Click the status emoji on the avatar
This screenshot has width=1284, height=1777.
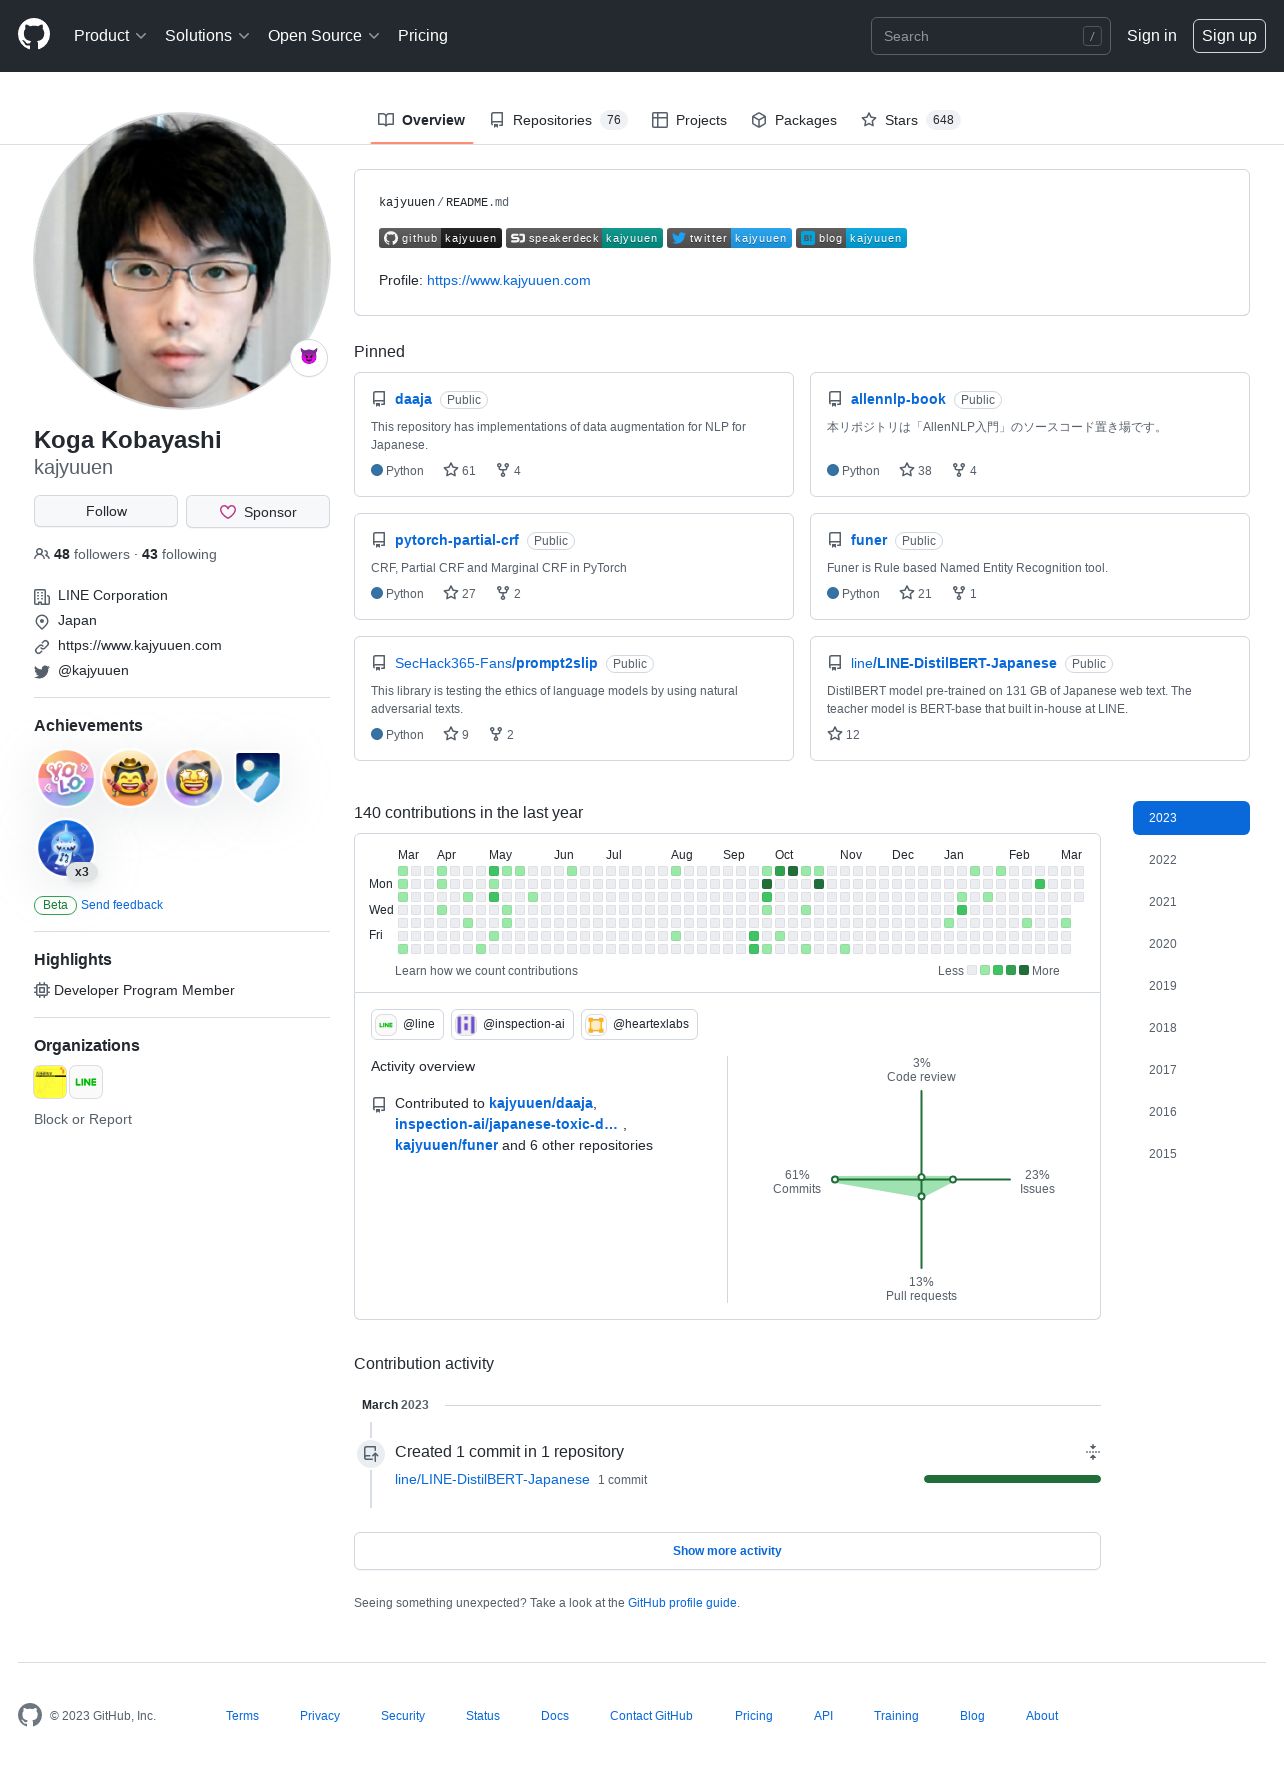point(309,357)
